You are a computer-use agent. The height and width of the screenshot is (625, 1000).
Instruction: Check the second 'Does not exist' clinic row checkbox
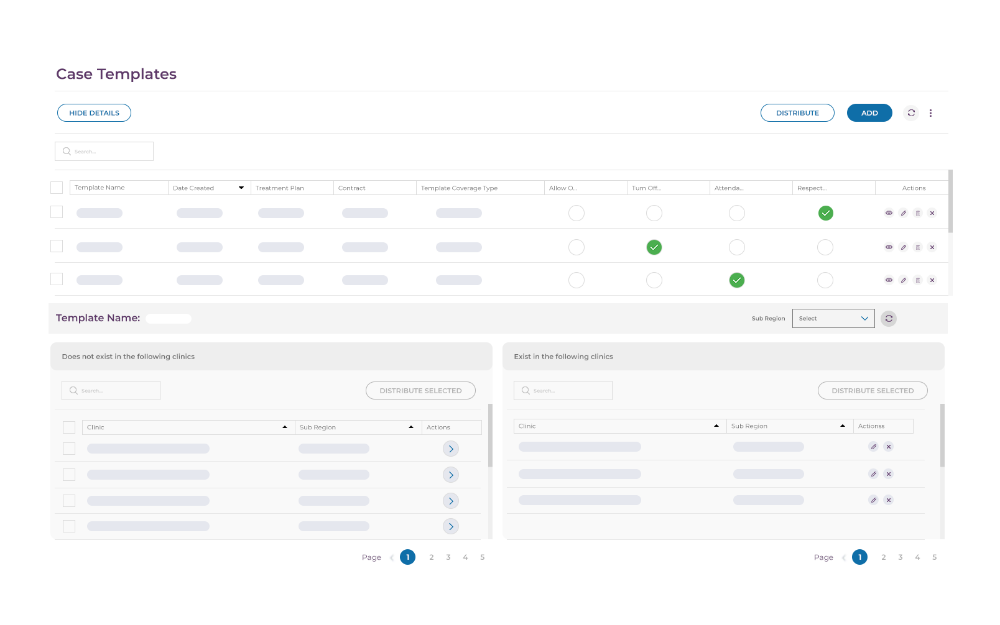pyautogui.click(x=69, y=474)
